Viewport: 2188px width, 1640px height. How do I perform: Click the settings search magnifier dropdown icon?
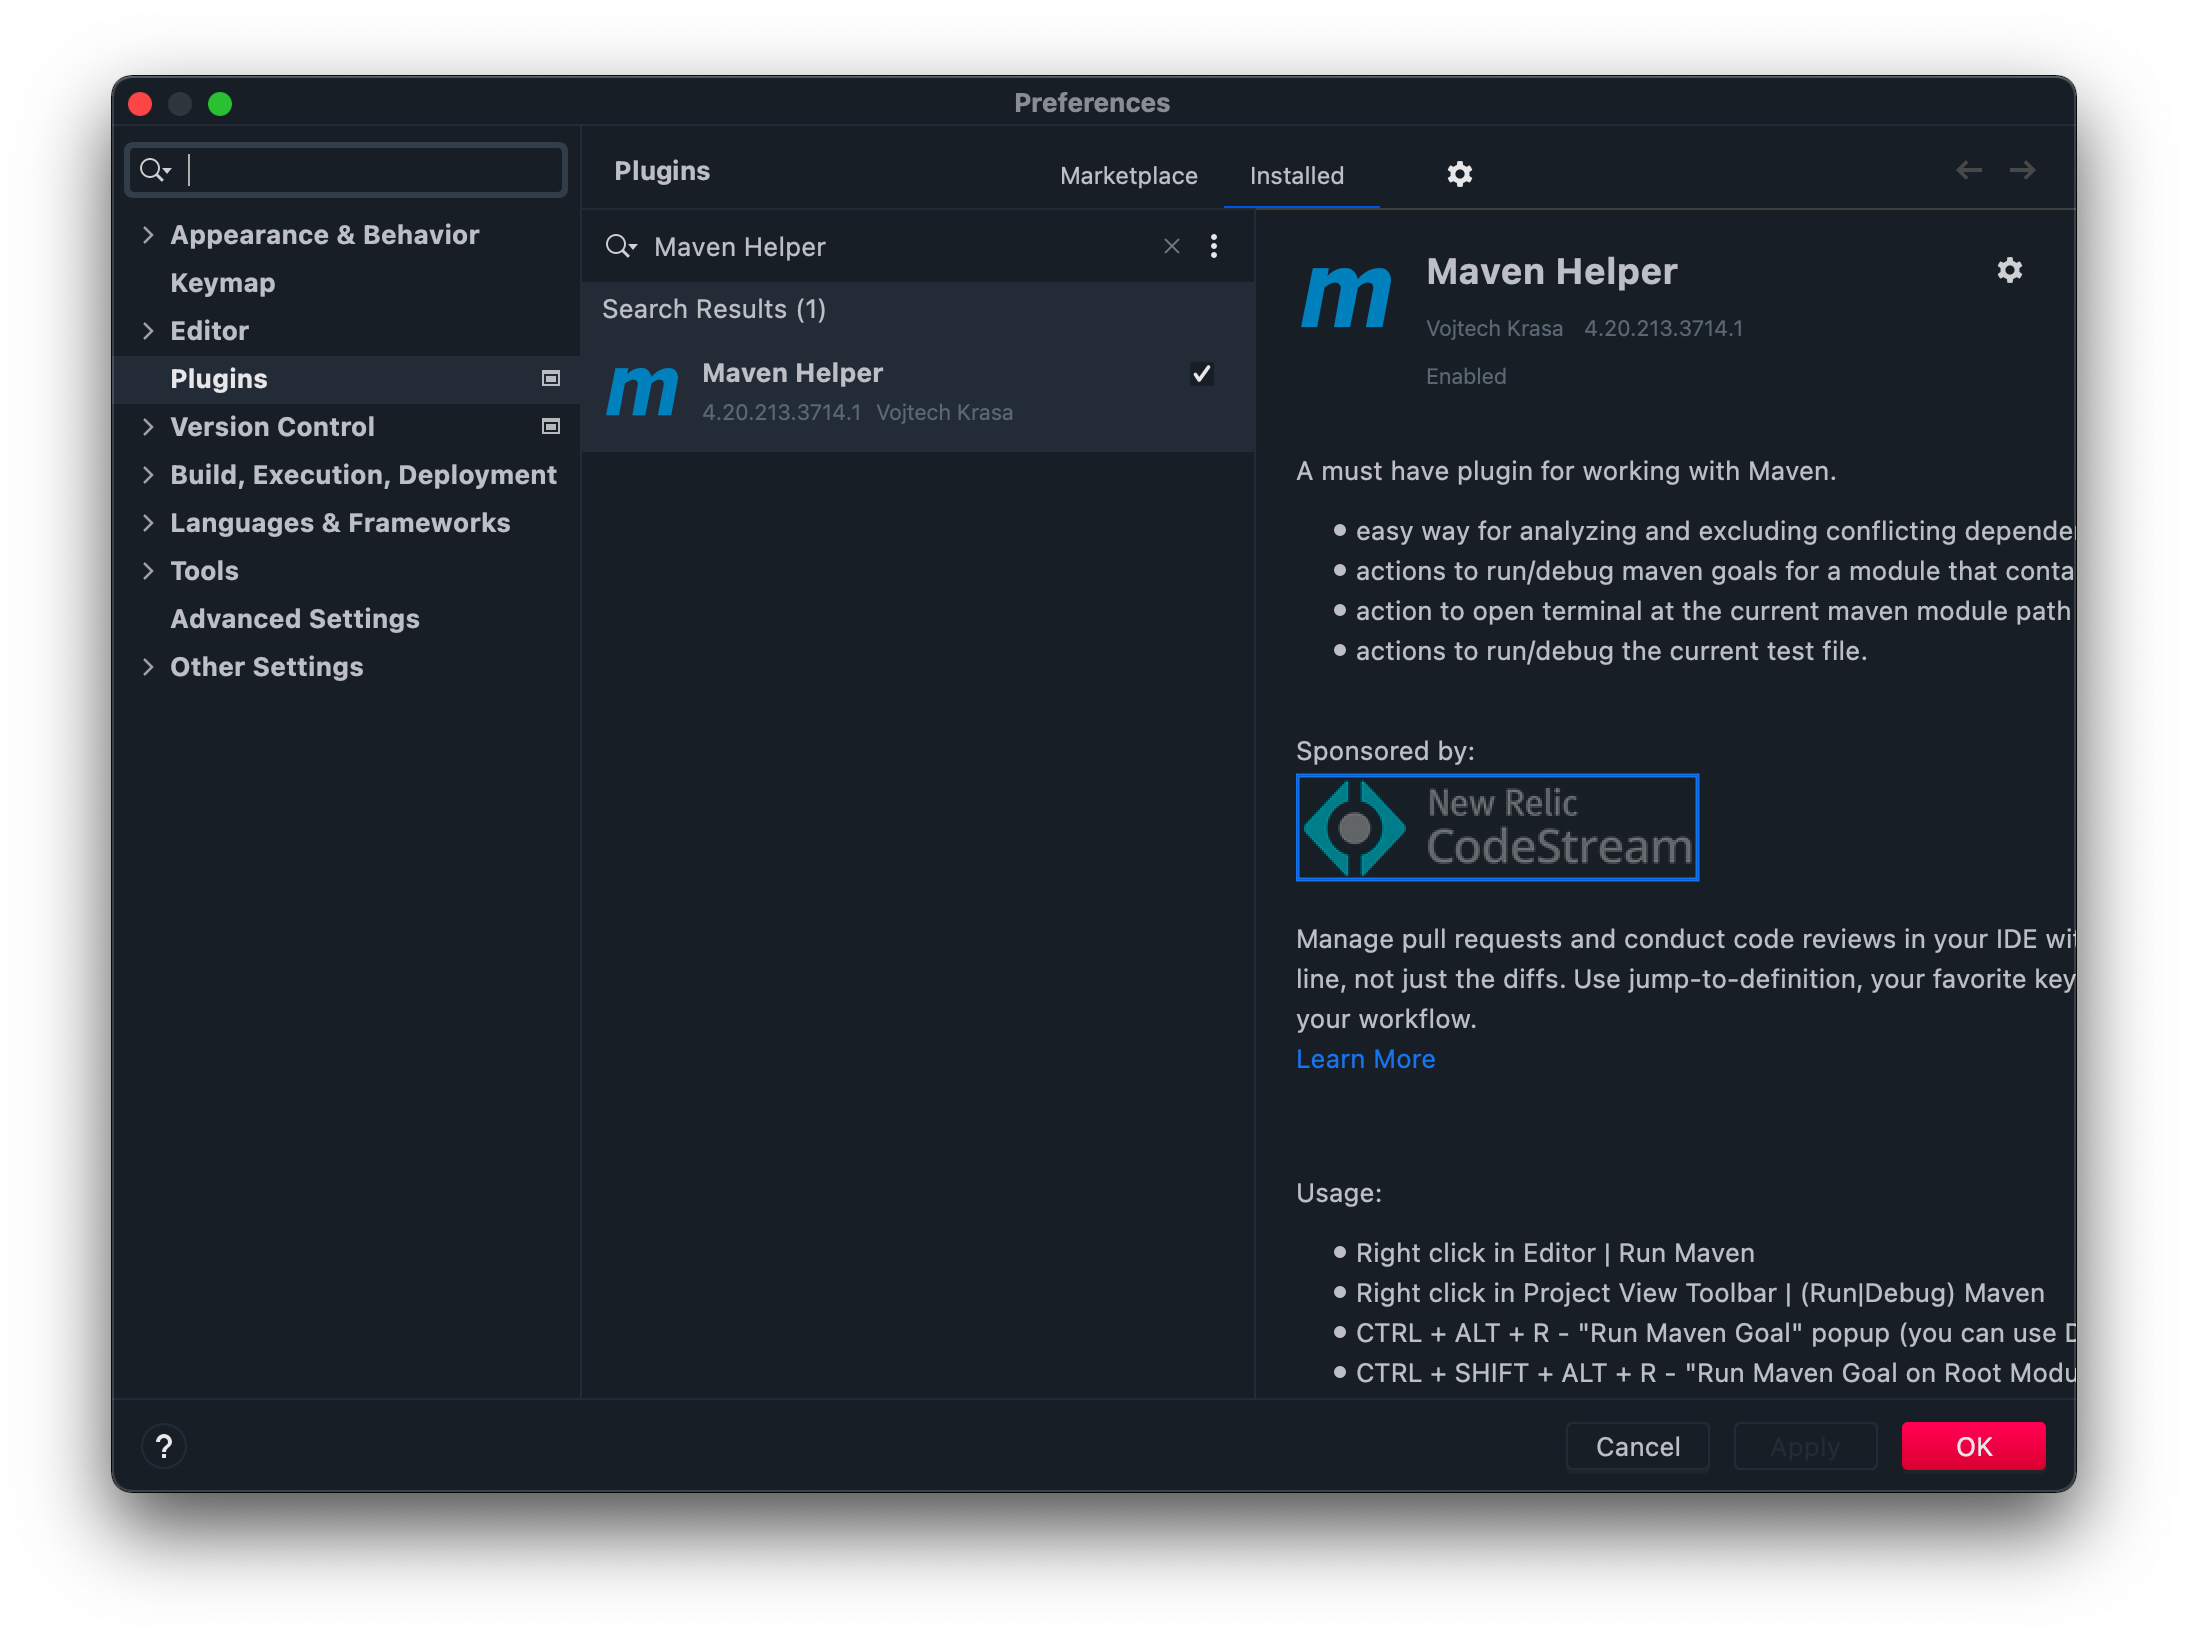pos(155,170)
